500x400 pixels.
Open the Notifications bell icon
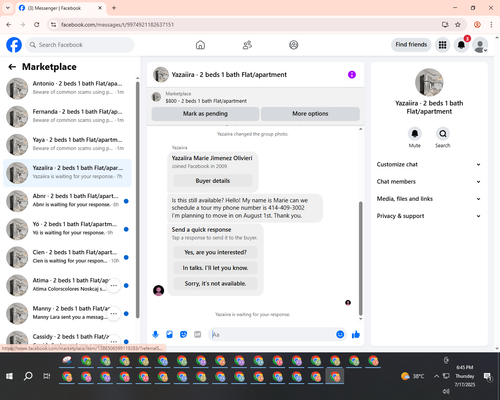point(461,45)
